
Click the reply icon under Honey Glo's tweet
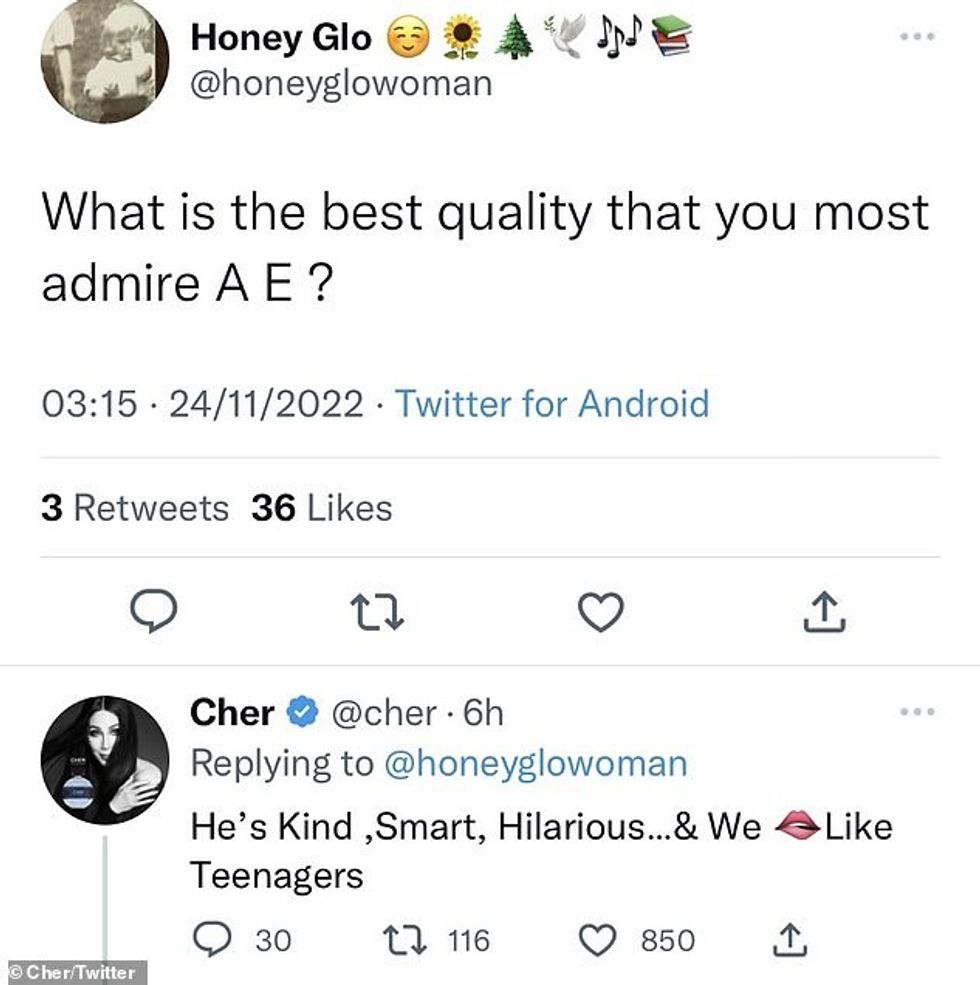(154, 611)
